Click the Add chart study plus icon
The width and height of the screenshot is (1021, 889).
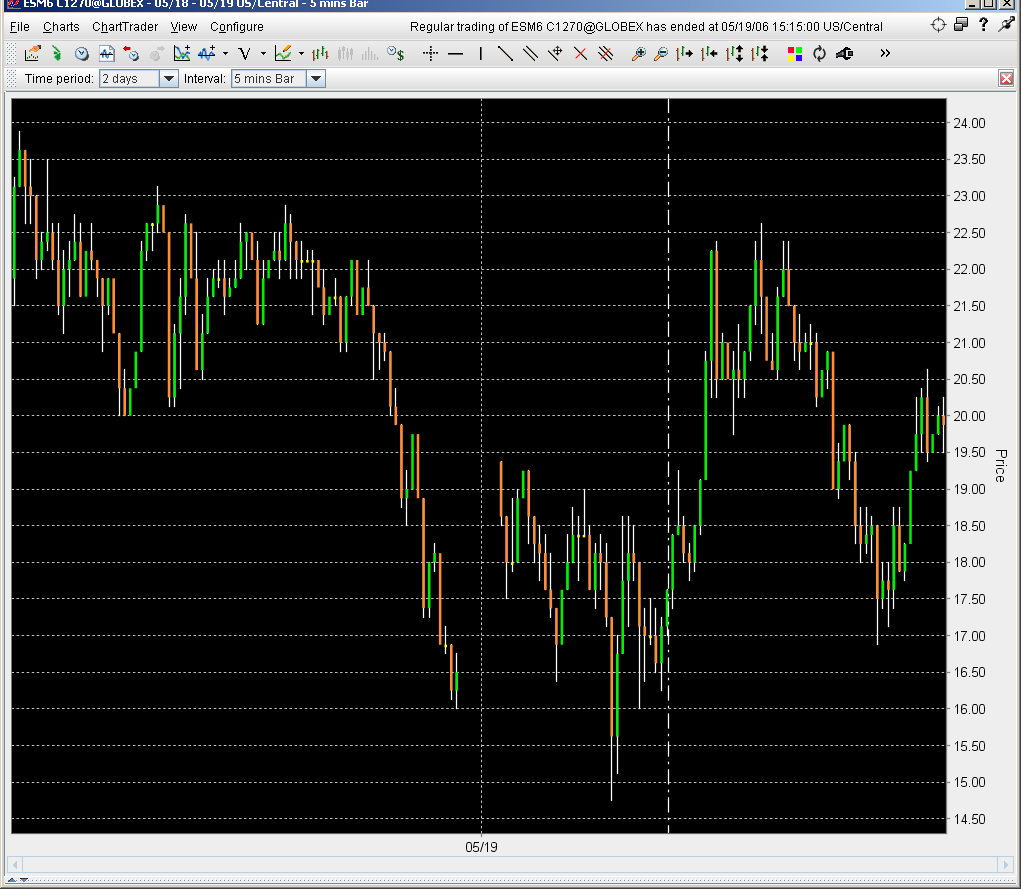pyautogui.click(x=182, y=53)
